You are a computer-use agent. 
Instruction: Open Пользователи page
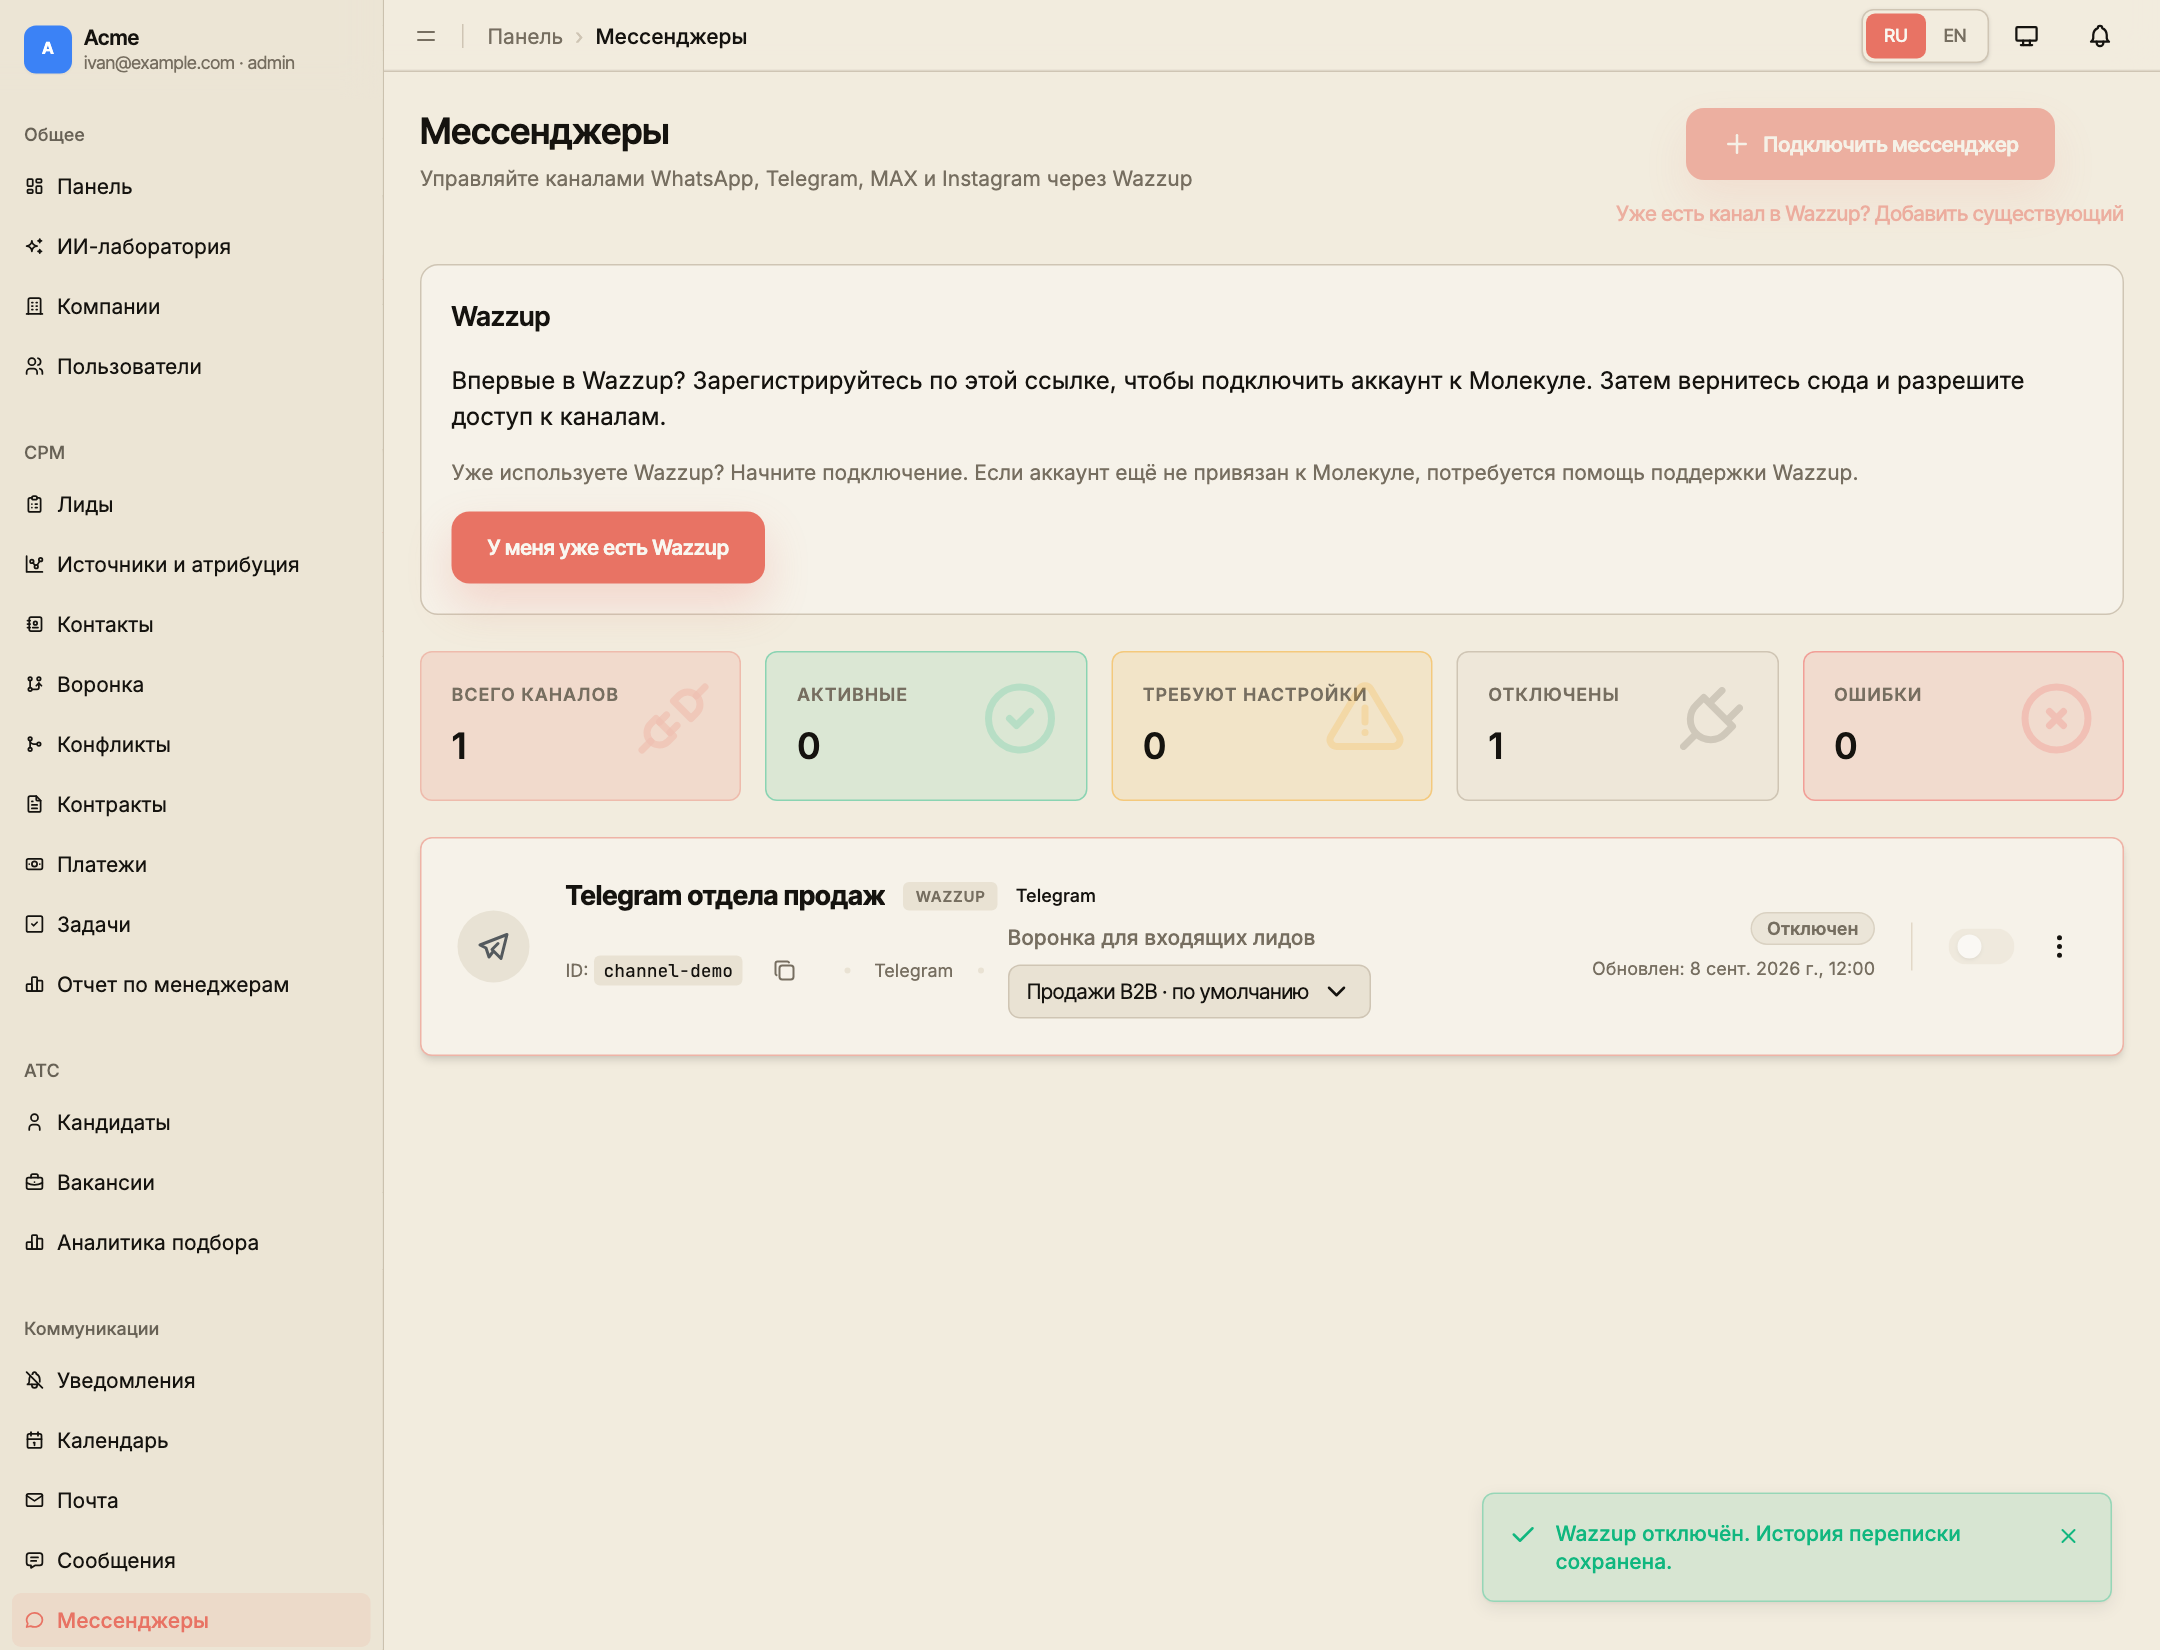(x=191, y=366)
